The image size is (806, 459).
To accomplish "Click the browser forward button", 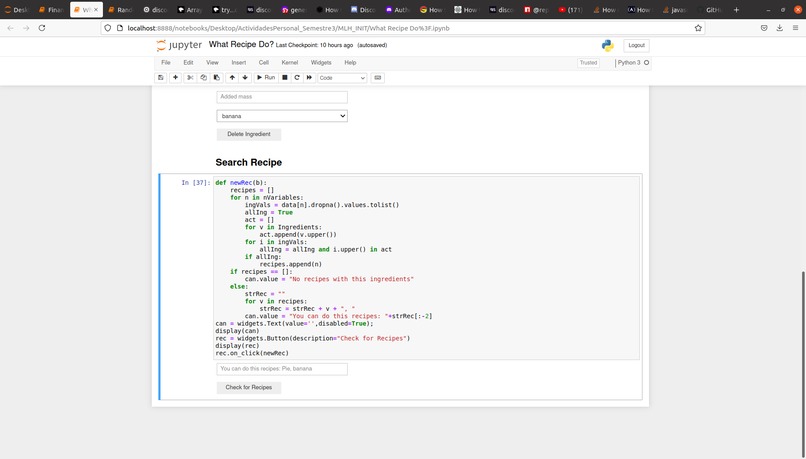I will point(26,28).
